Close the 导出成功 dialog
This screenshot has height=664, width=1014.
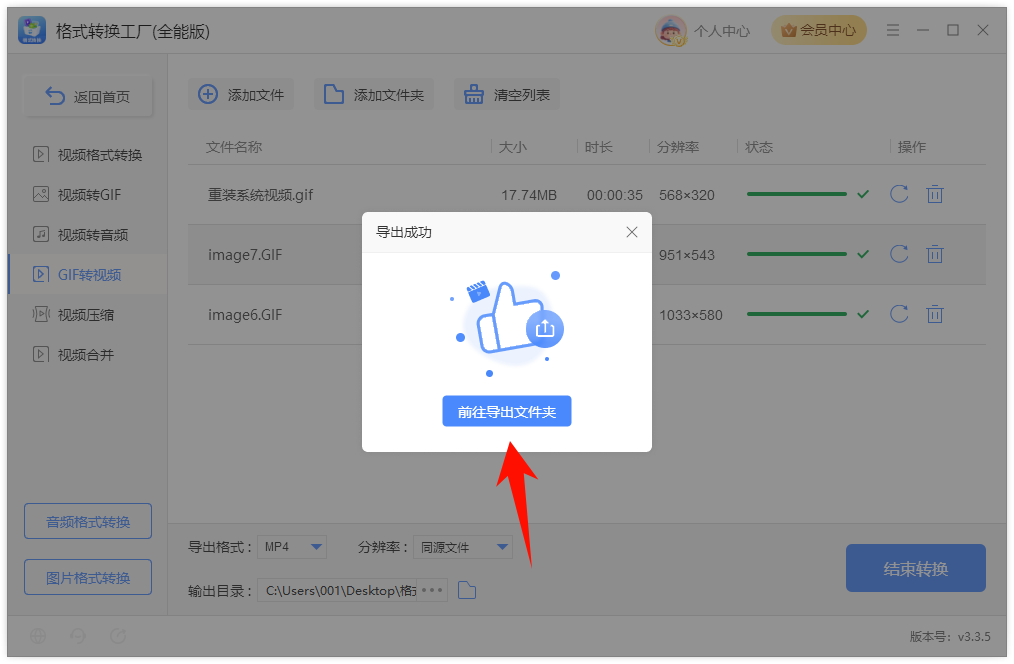632,232
